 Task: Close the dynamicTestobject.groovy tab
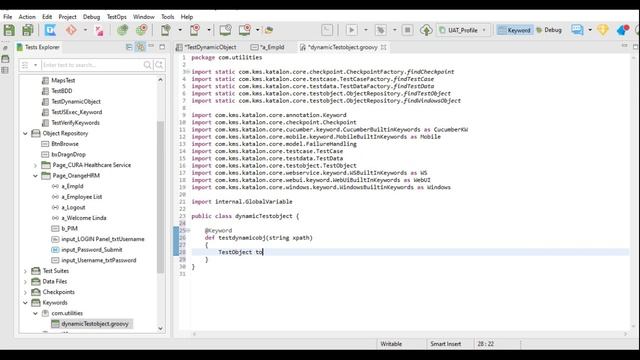tap(384, 47)
